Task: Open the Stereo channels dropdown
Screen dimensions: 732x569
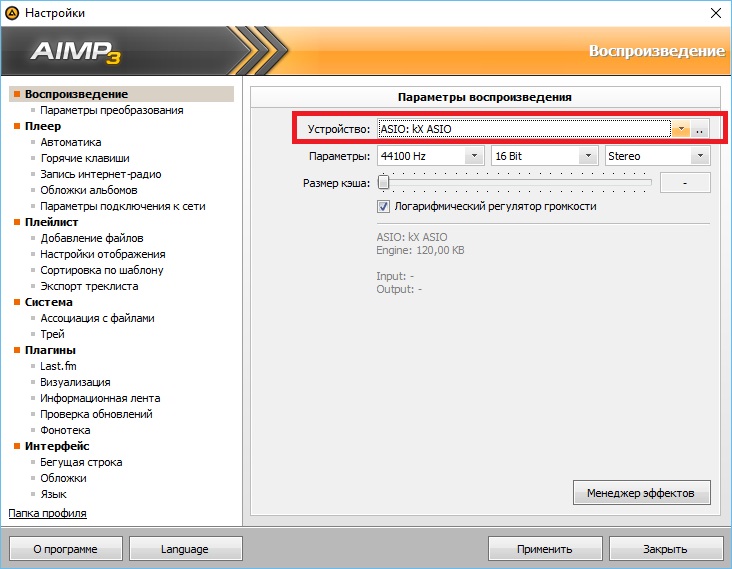Action: 700,156
